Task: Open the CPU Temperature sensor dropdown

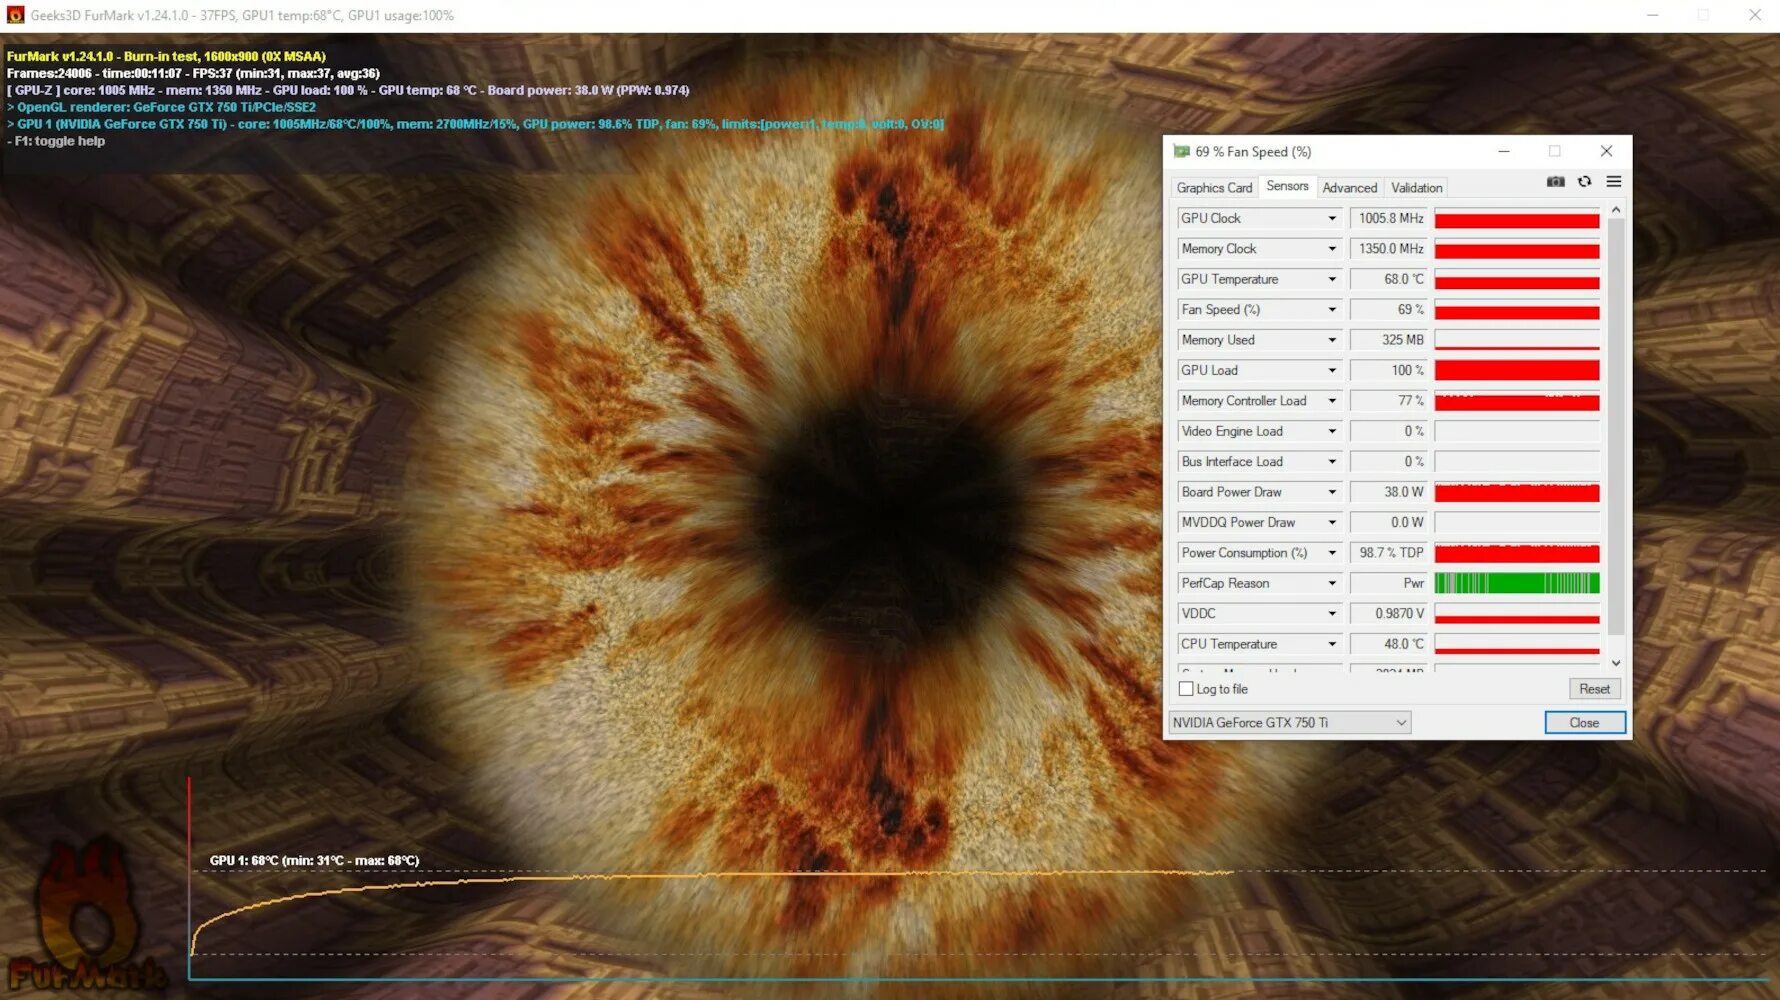Action: 1332,644
